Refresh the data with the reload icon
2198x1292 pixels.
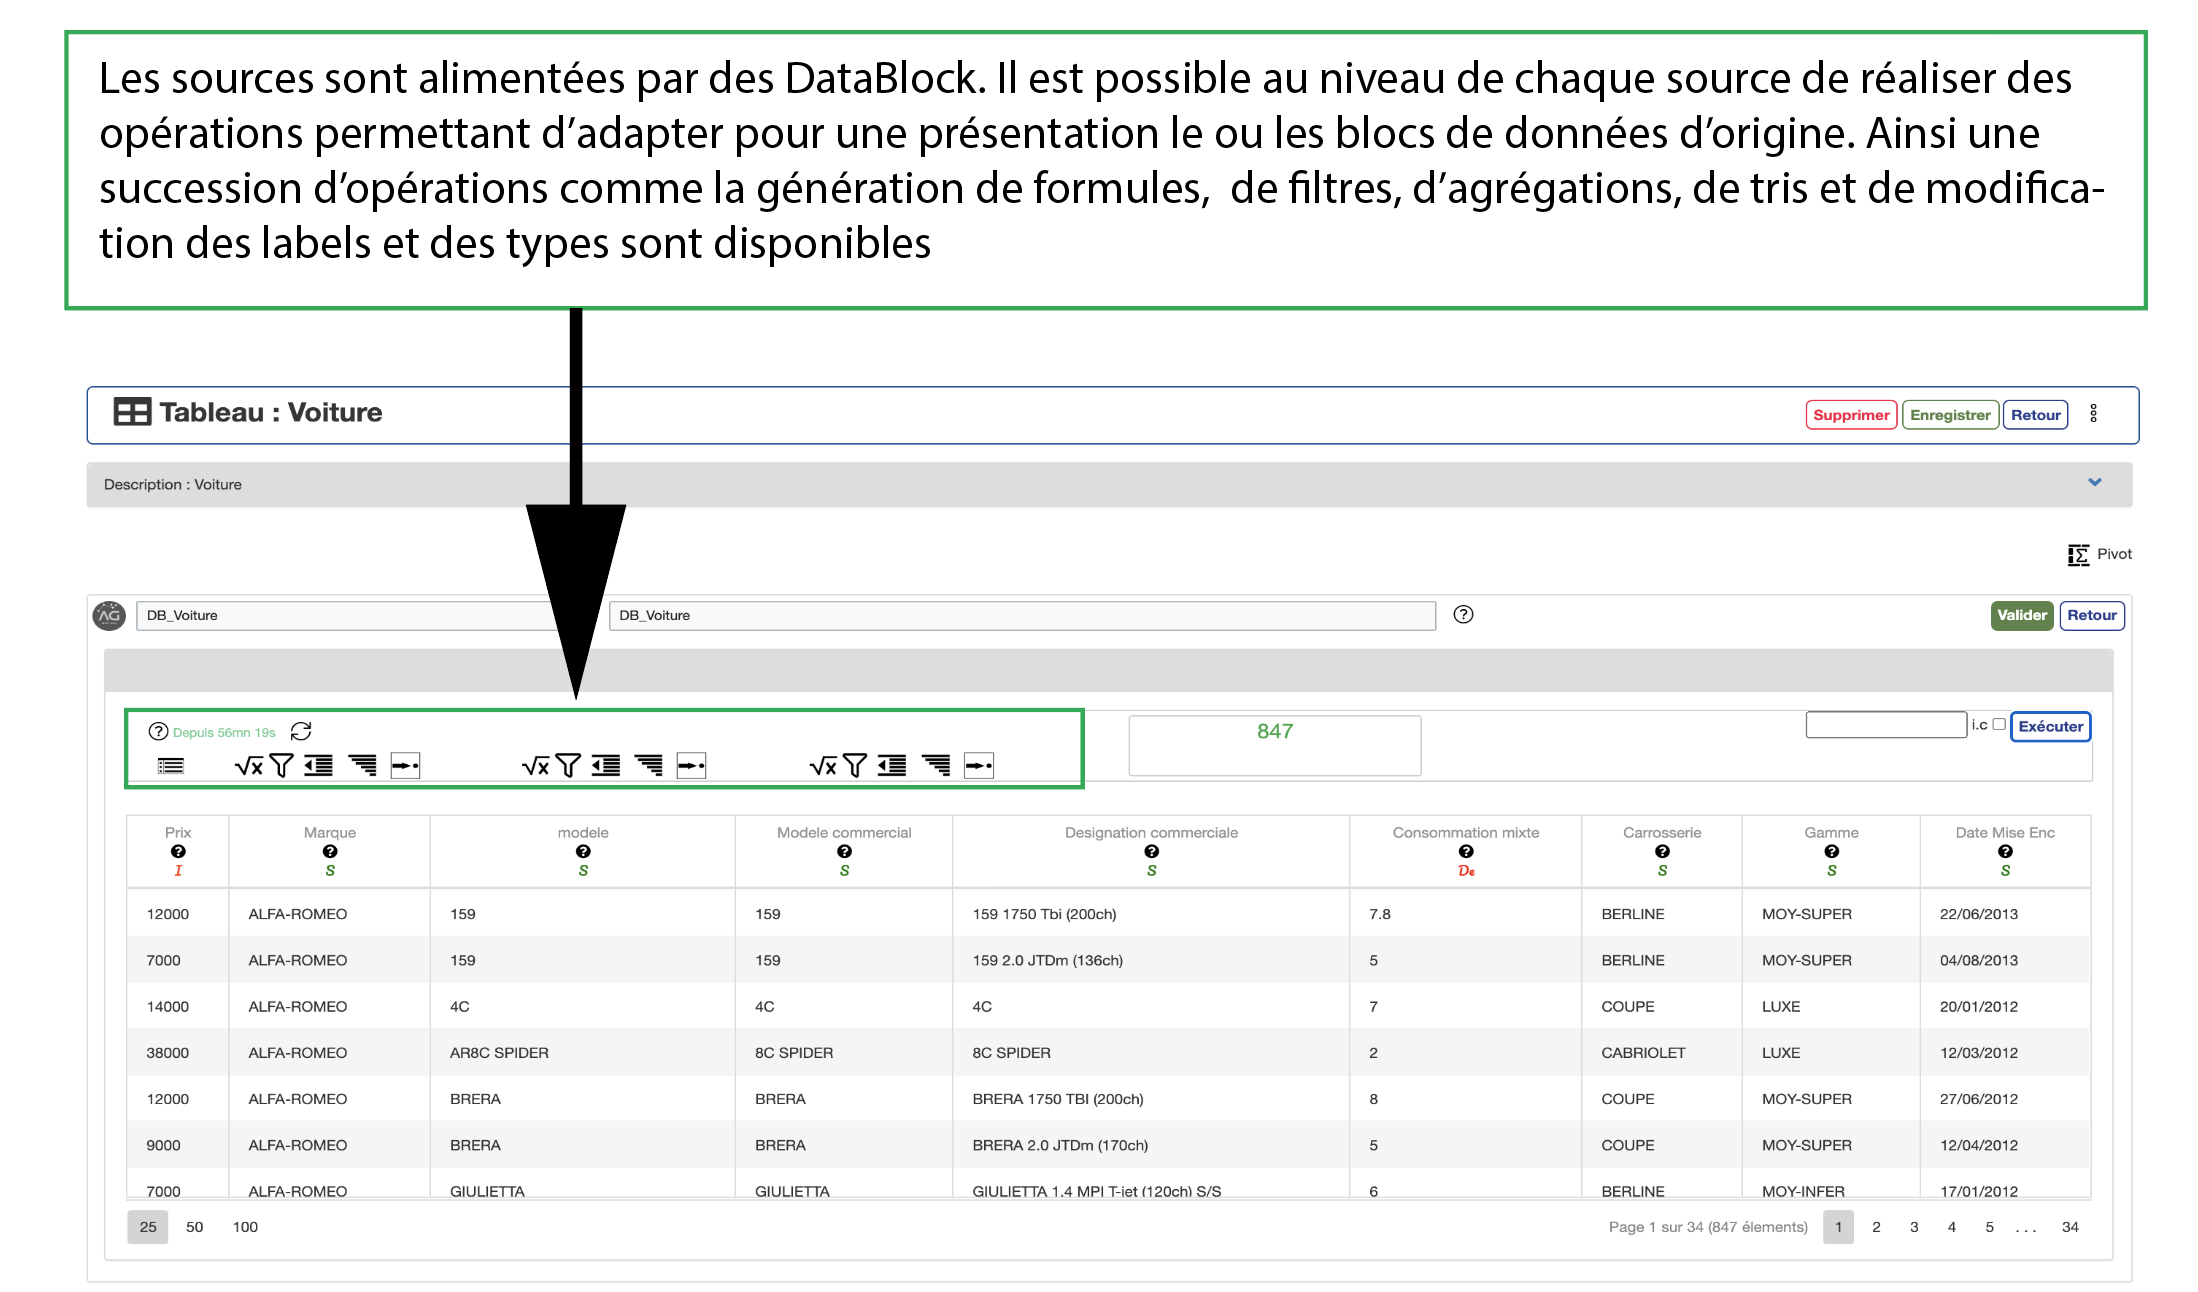(300, 731)
